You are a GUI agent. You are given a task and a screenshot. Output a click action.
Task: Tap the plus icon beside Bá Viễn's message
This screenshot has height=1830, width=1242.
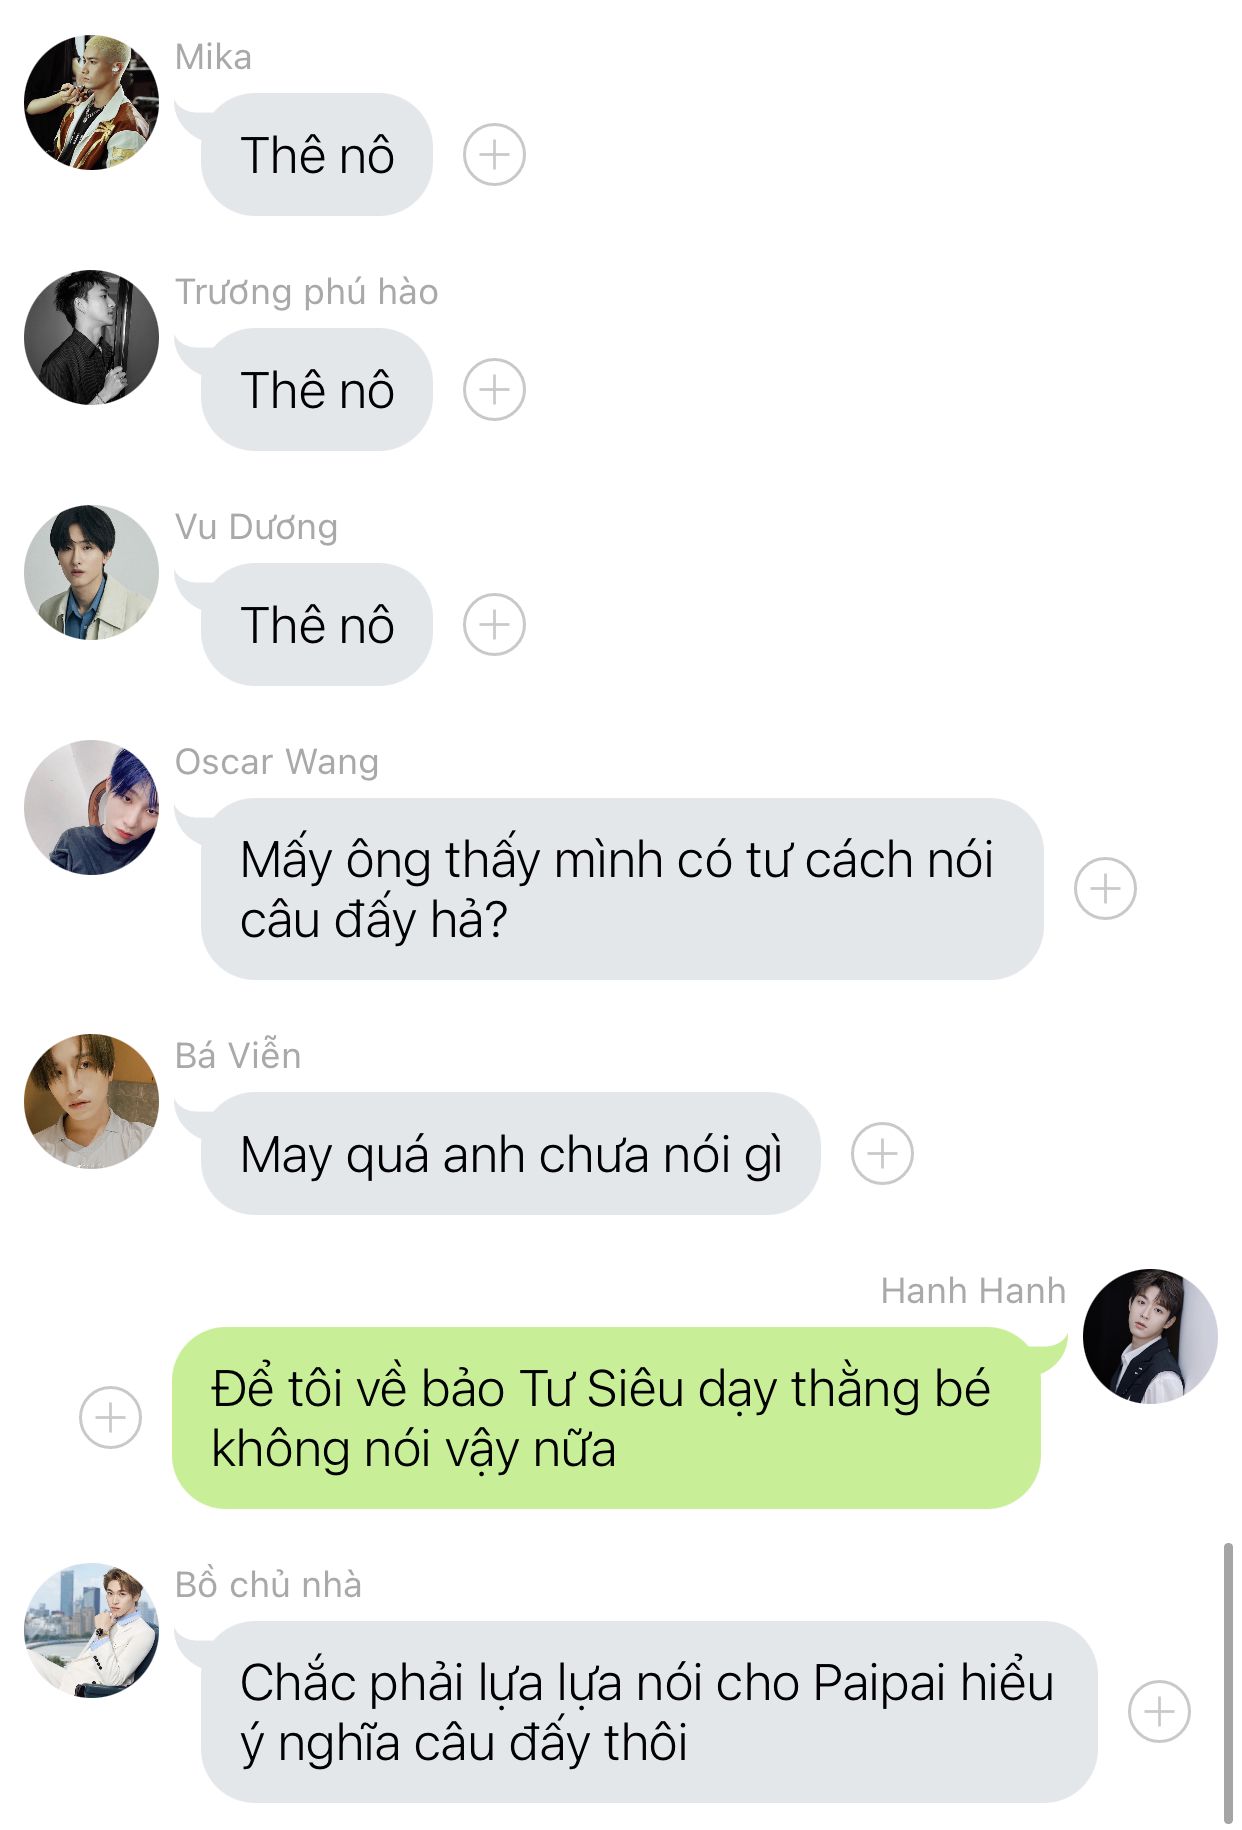(882, 1153)
